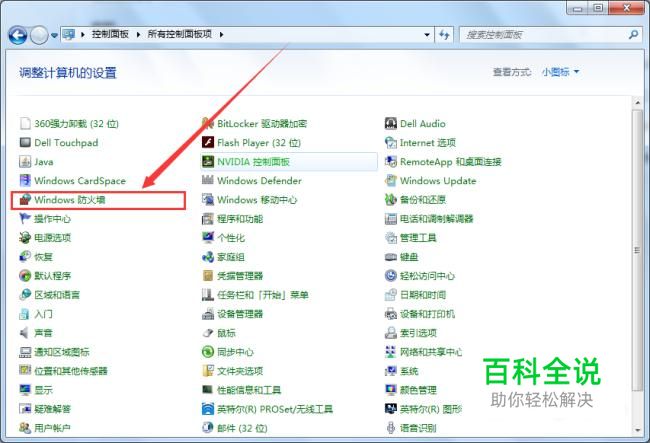
Task: Open the Windows Update icon
Action: pyautogui.click(x=390, y=181)
